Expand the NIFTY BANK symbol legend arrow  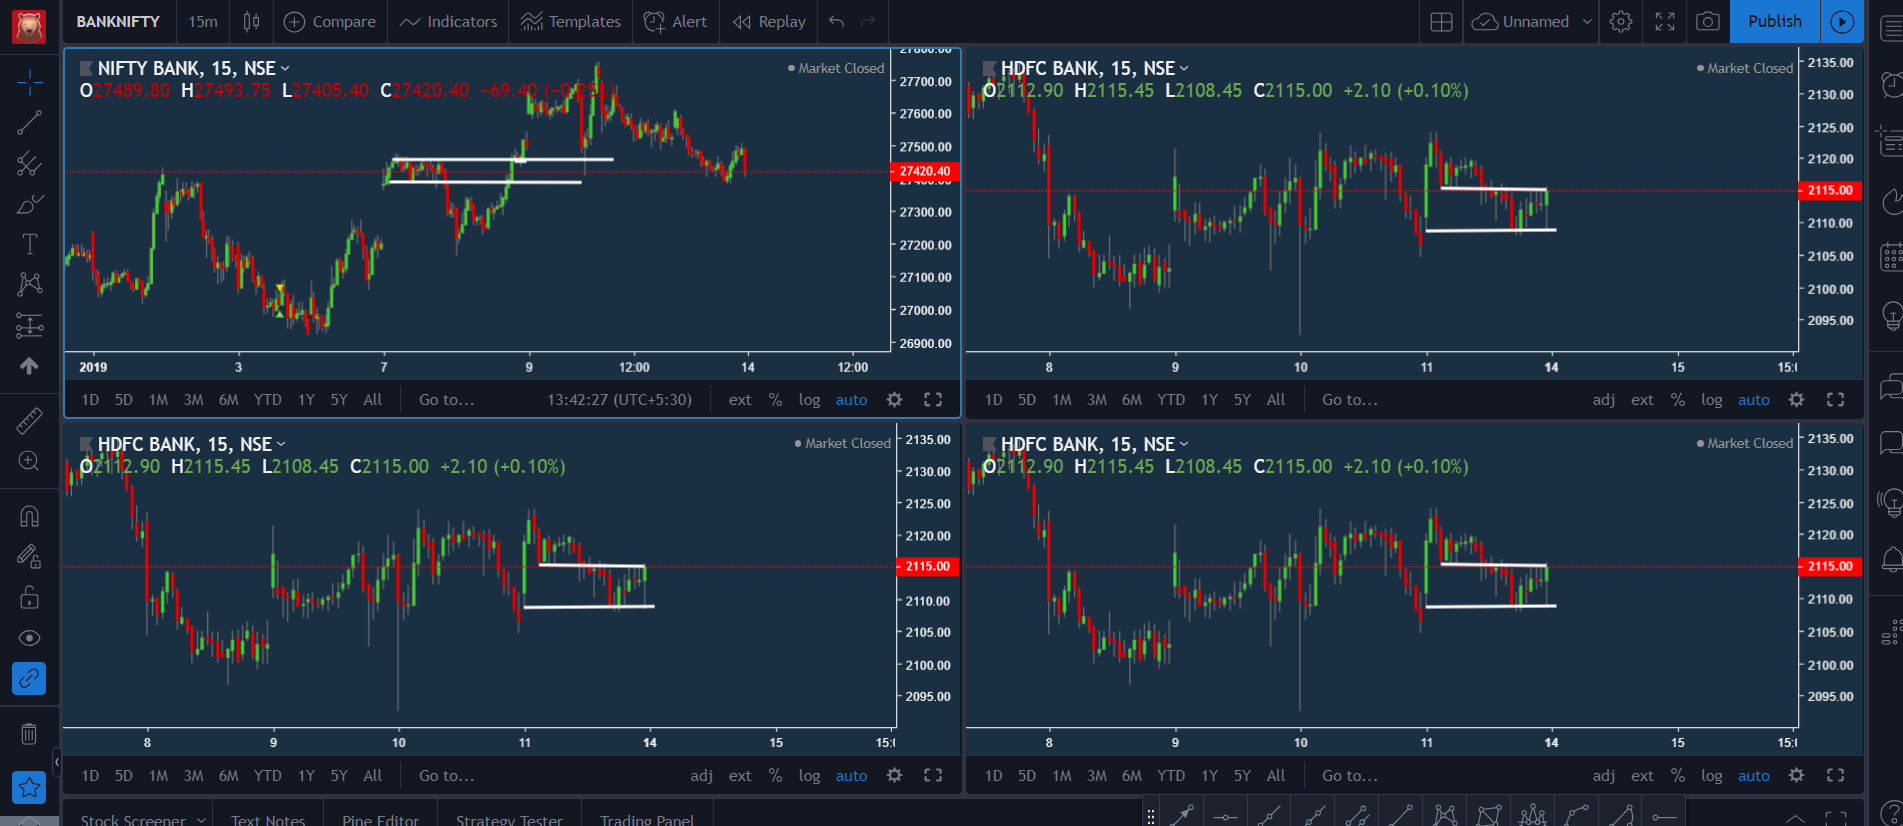tap(285, 68)
